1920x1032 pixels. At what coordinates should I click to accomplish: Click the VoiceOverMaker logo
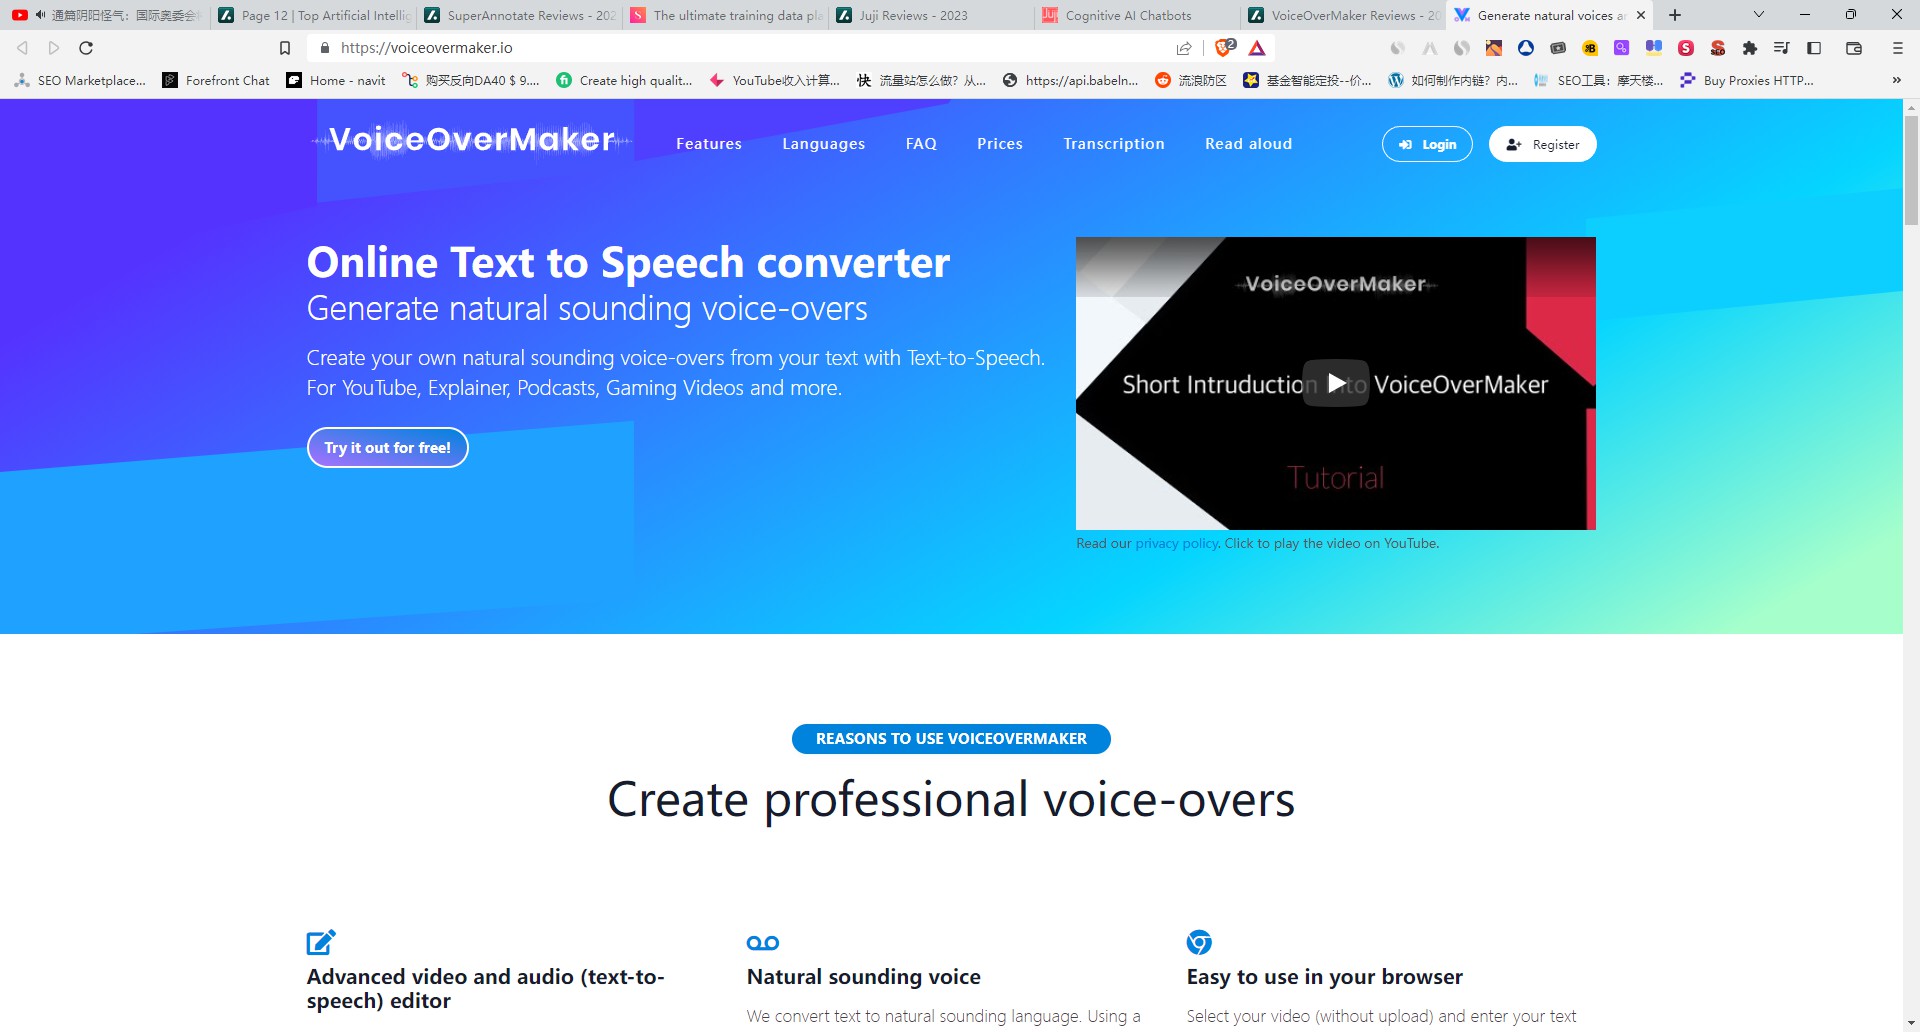472,140
